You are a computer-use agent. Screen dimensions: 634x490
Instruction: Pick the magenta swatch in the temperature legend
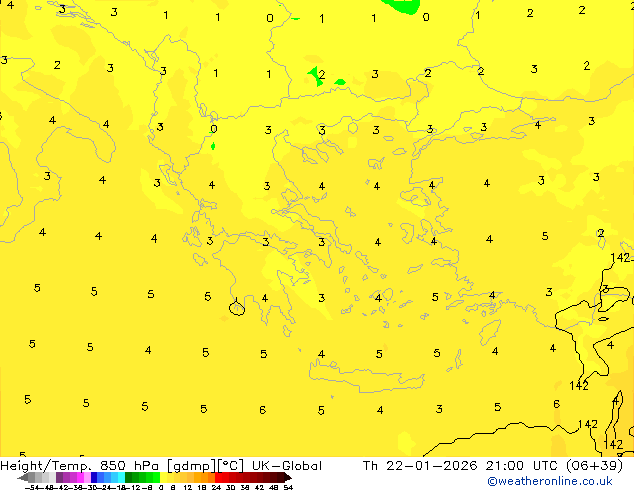80,477
